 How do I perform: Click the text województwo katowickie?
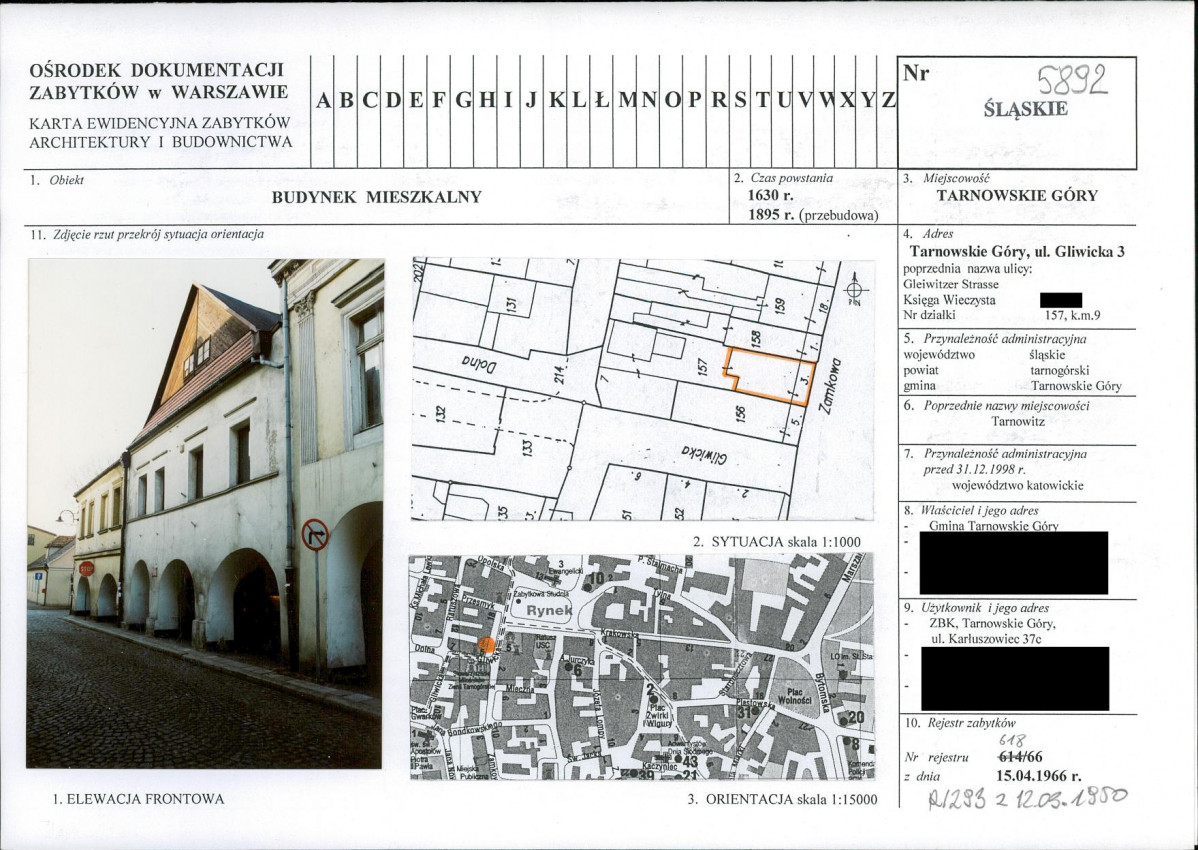pos(1018,485)
